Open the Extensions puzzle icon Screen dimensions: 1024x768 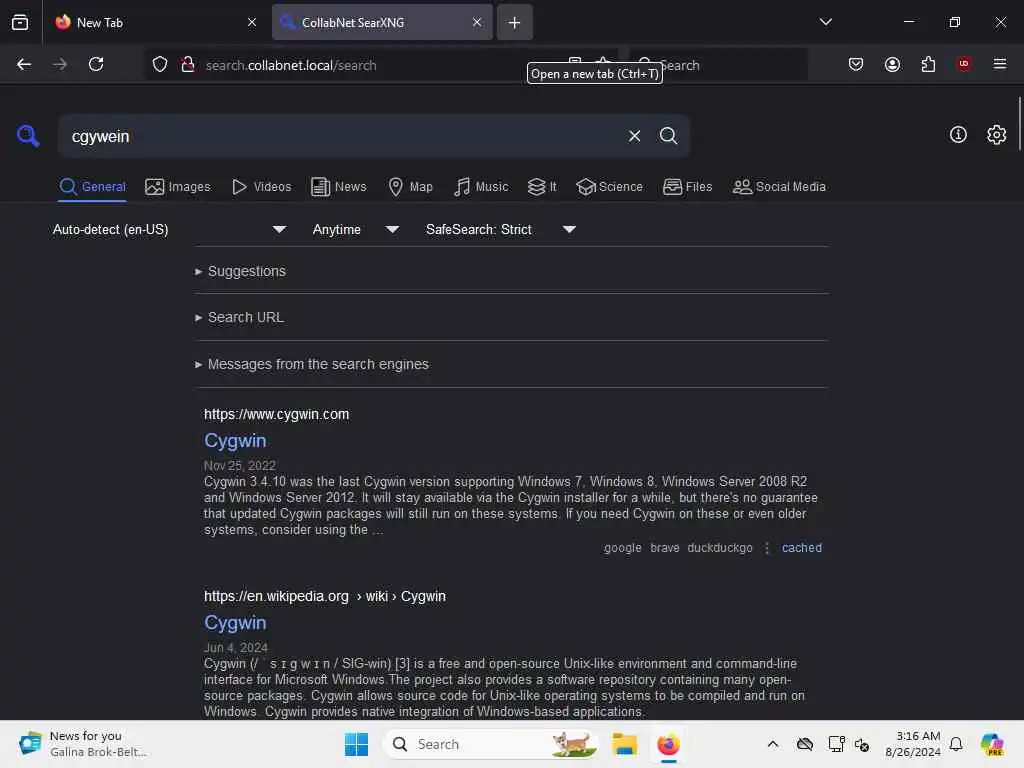pyautogui.click(x=928, y=64)
